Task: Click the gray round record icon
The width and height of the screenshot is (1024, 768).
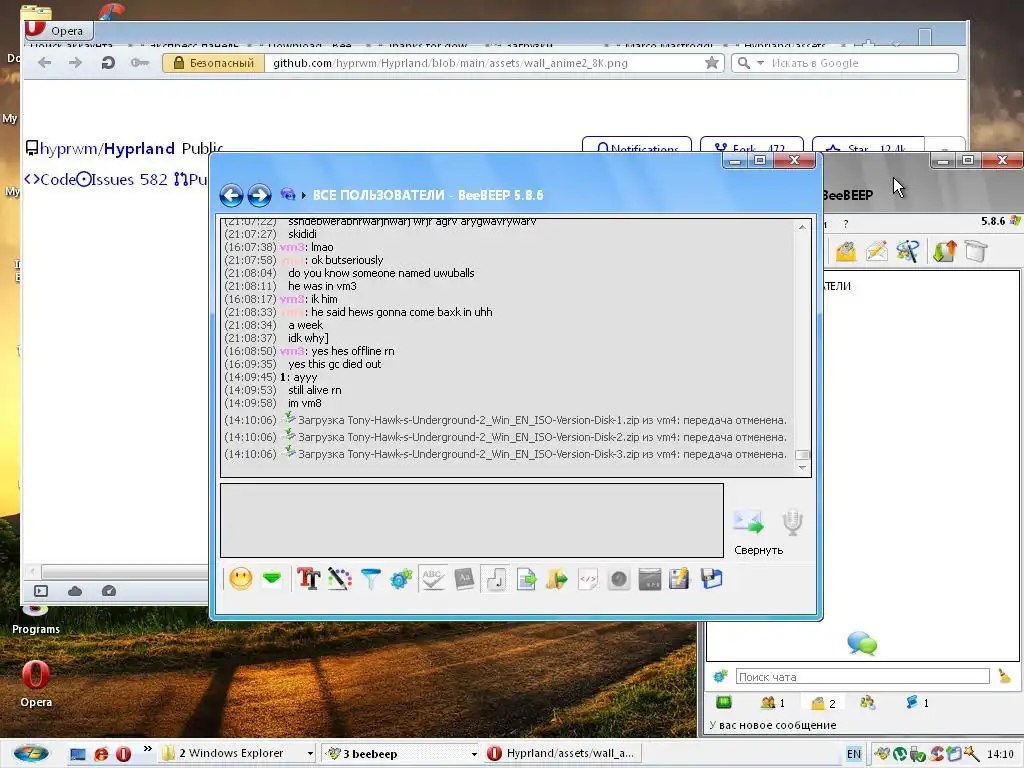Action: pyautogui.click(x=618, y=579)
